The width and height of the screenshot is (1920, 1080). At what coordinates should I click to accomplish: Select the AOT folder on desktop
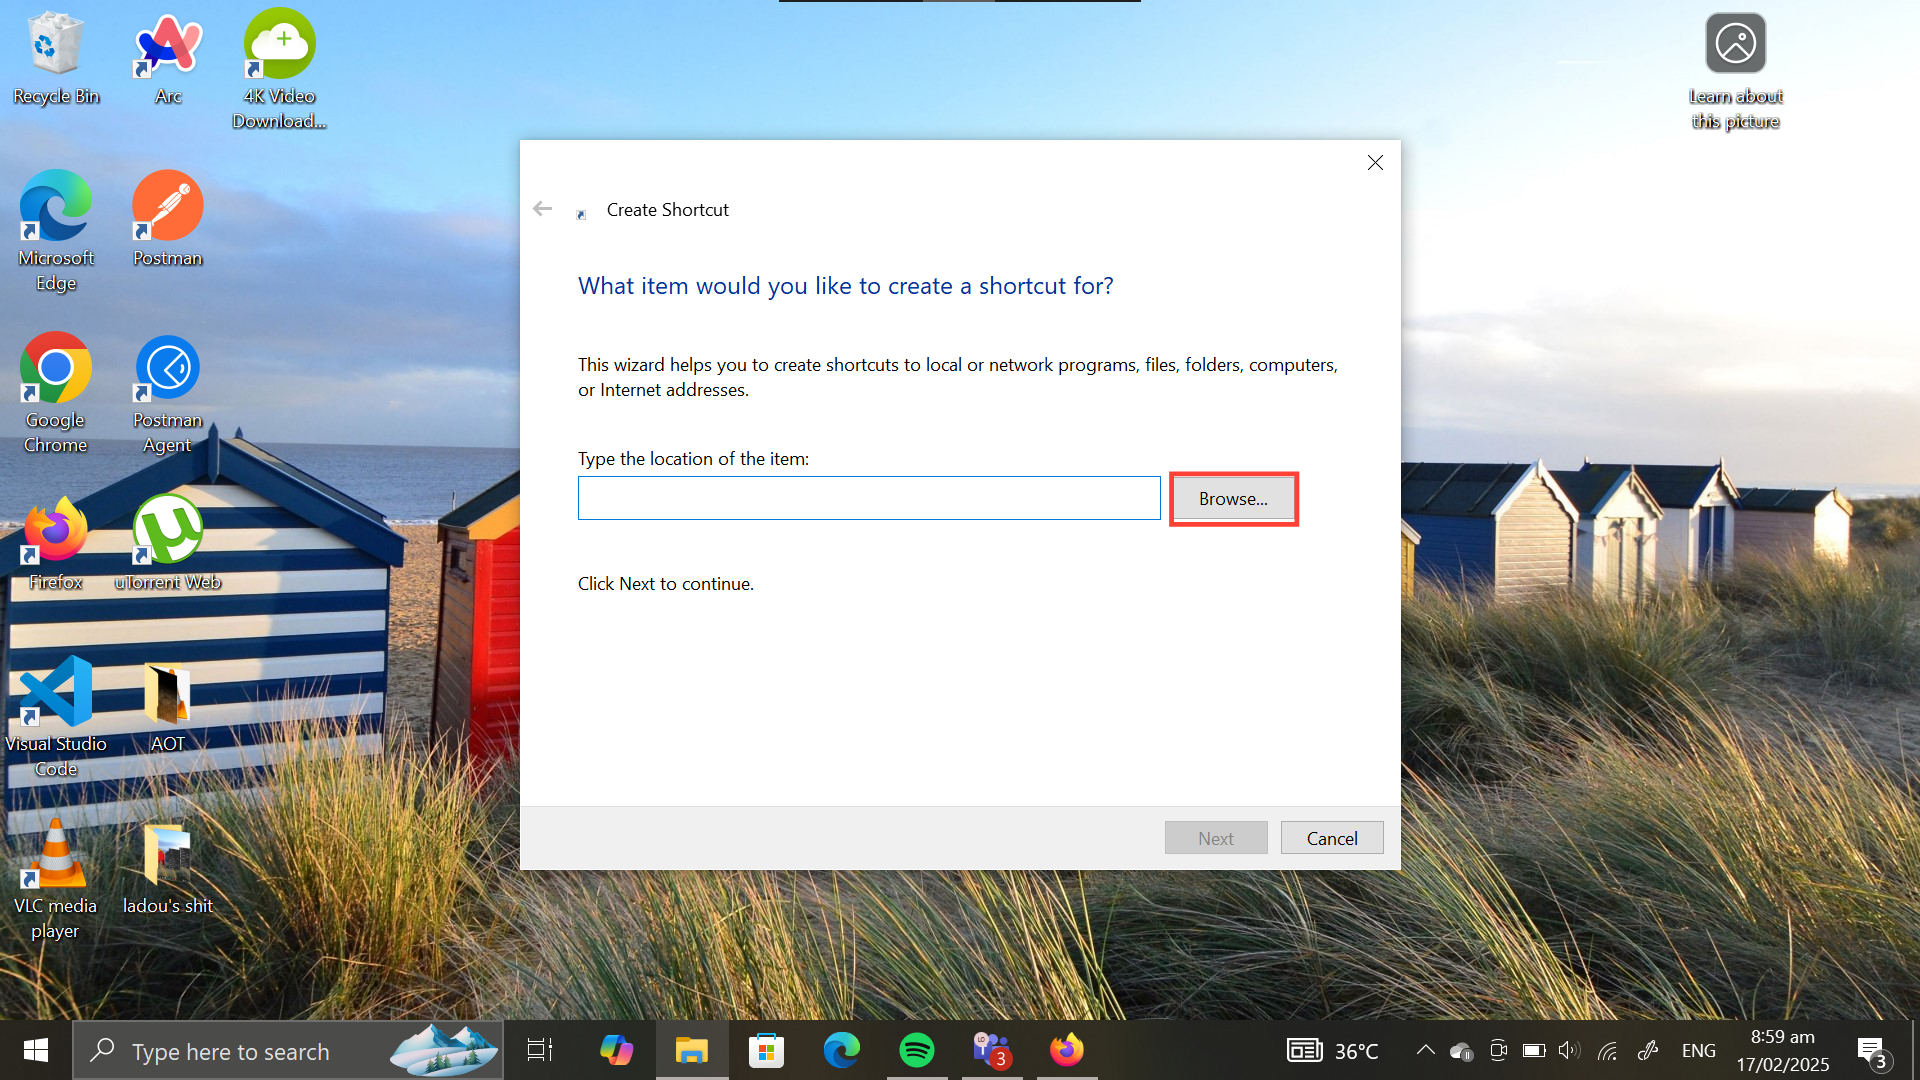(x=168, y=704)
